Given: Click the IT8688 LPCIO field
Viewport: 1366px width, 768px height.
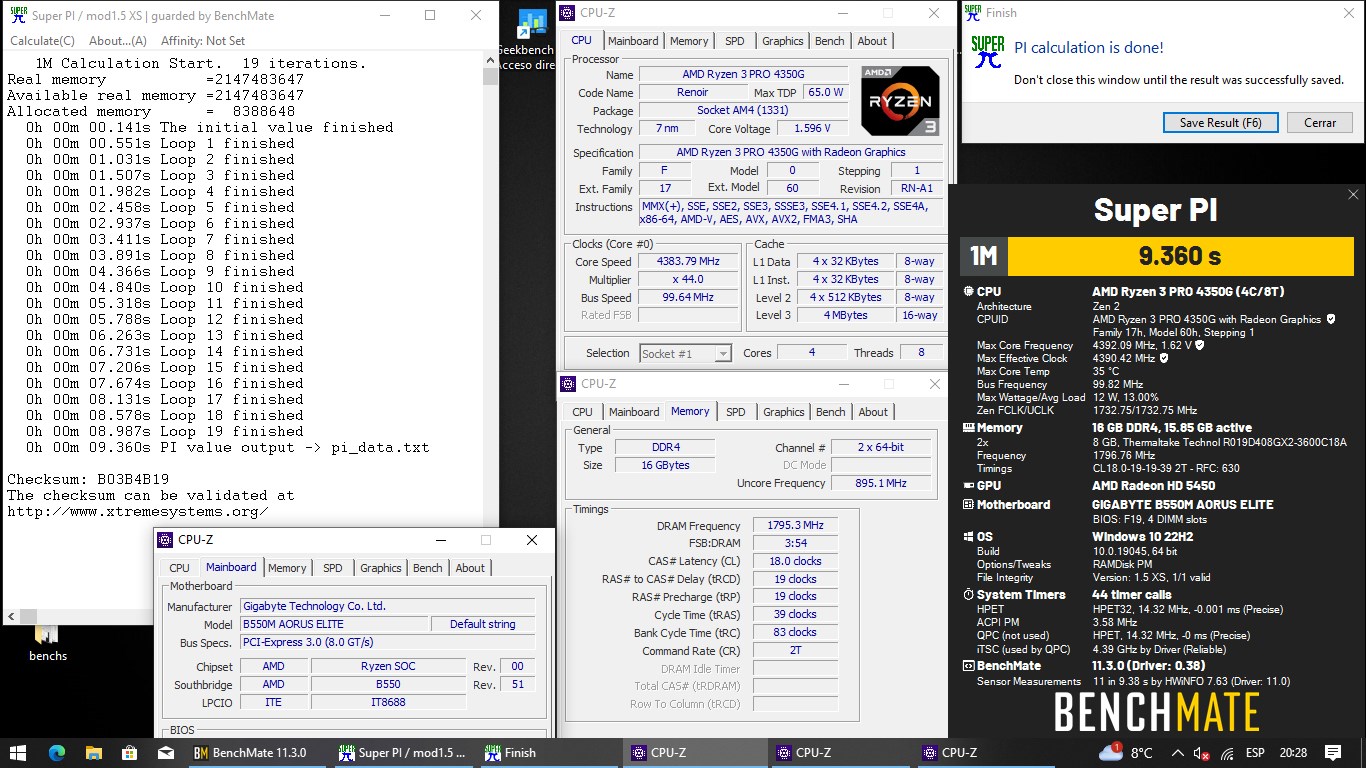Looking at the screenshot, I should pyautogui.click(x=389, y=702).
